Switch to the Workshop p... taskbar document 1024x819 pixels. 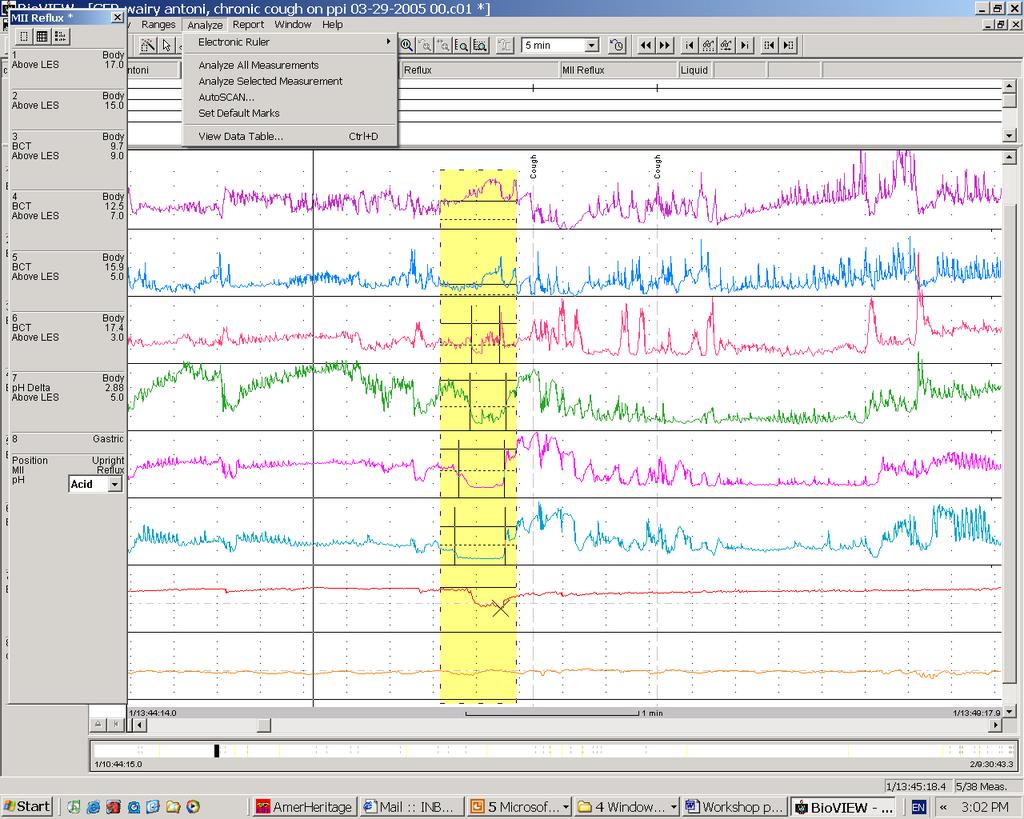(734, 807)
